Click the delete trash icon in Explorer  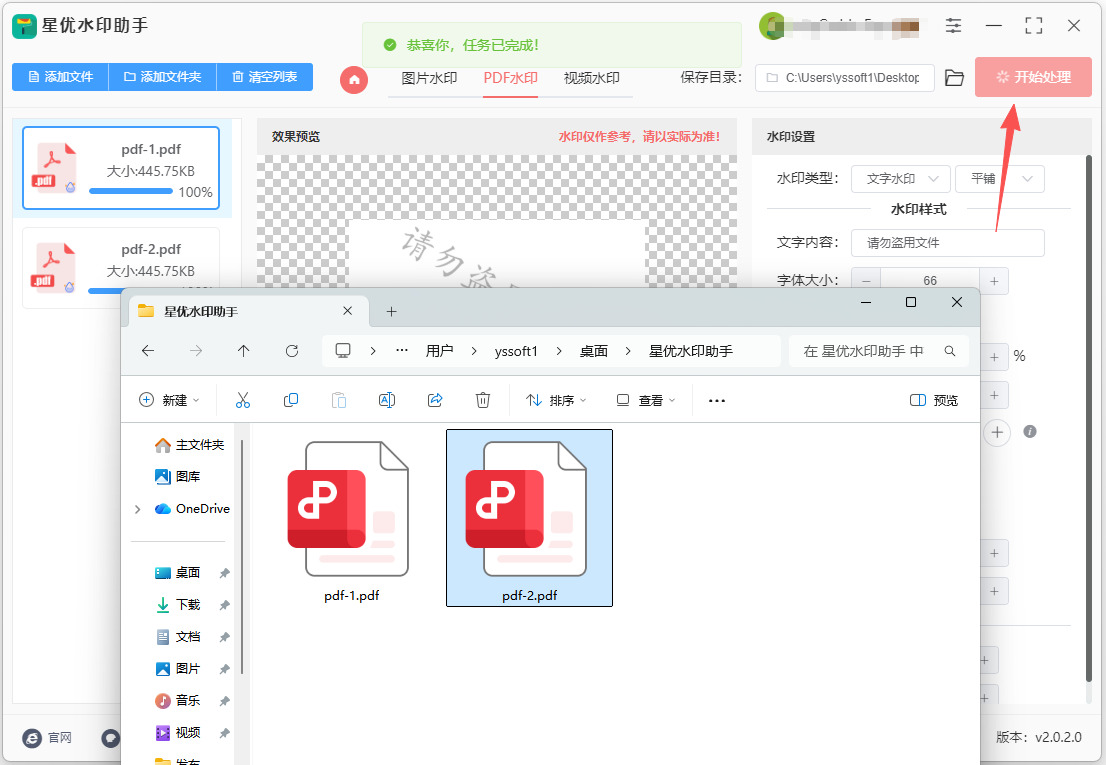482,400
